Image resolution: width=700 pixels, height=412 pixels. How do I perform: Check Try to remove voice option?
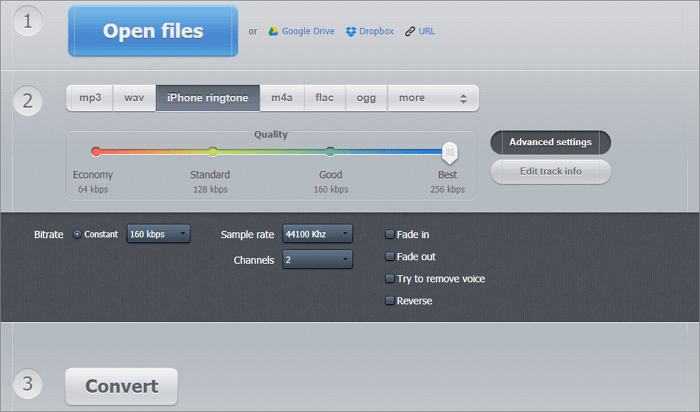pyautogui.click(x=390, y=279)
